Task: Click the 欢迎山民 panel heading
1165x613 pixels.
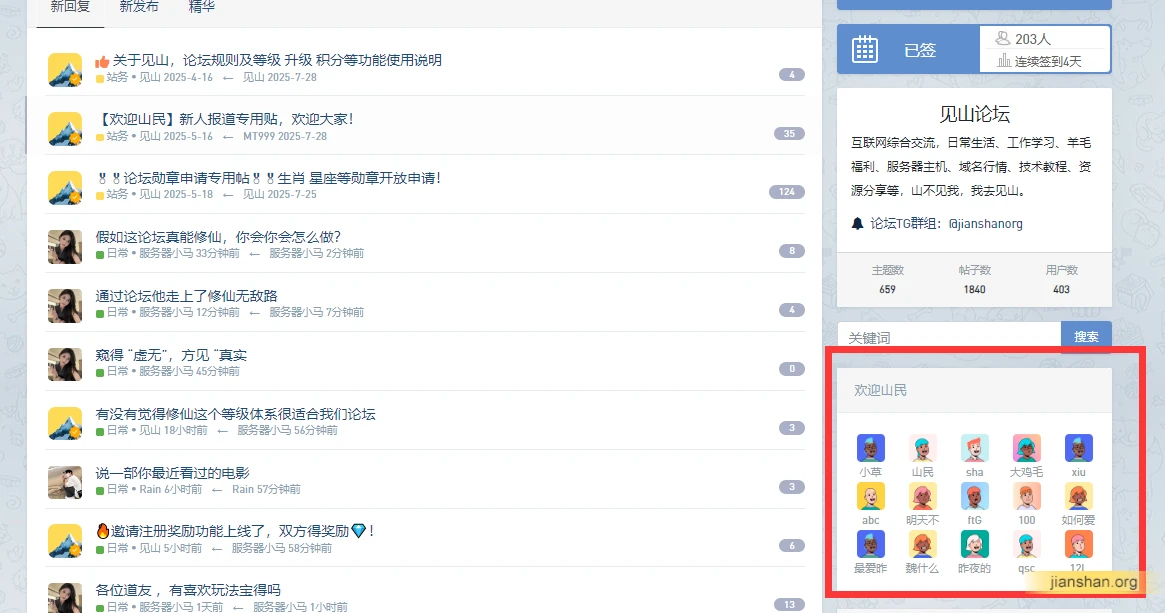Action: [880, 390]
